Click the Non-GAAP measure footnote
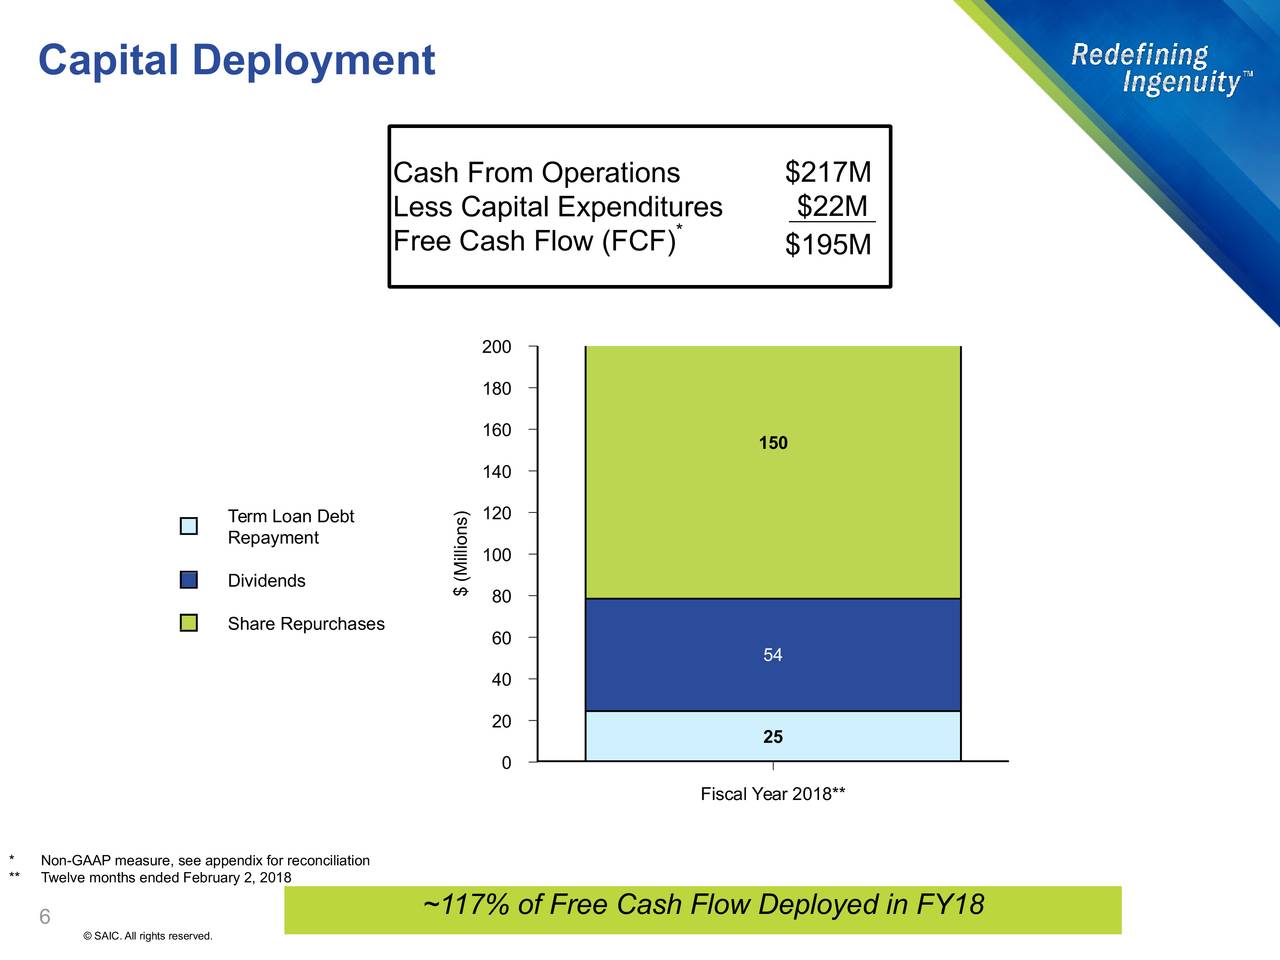Viewport: 1280px width, 960px height. click(x=205, y=861)
